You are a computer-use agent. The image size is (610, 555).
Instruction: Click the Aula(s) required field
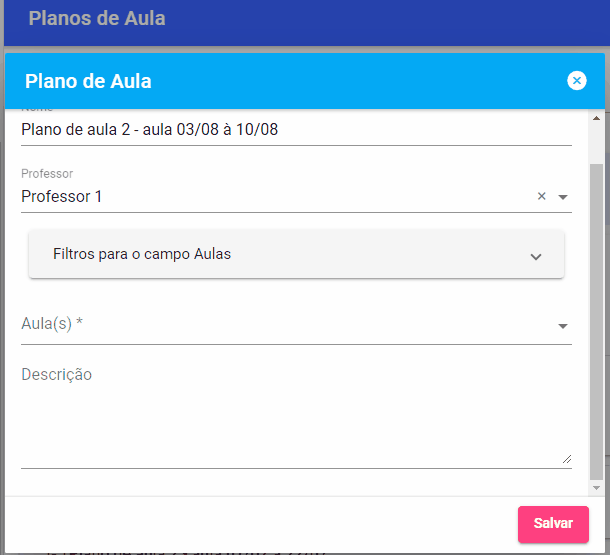[296, 325]
